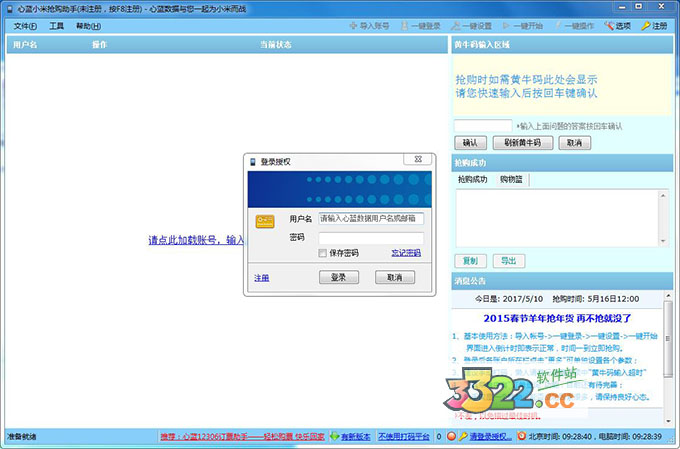Click the 一键设置 toolbar icon

click(x=455, y=26)
